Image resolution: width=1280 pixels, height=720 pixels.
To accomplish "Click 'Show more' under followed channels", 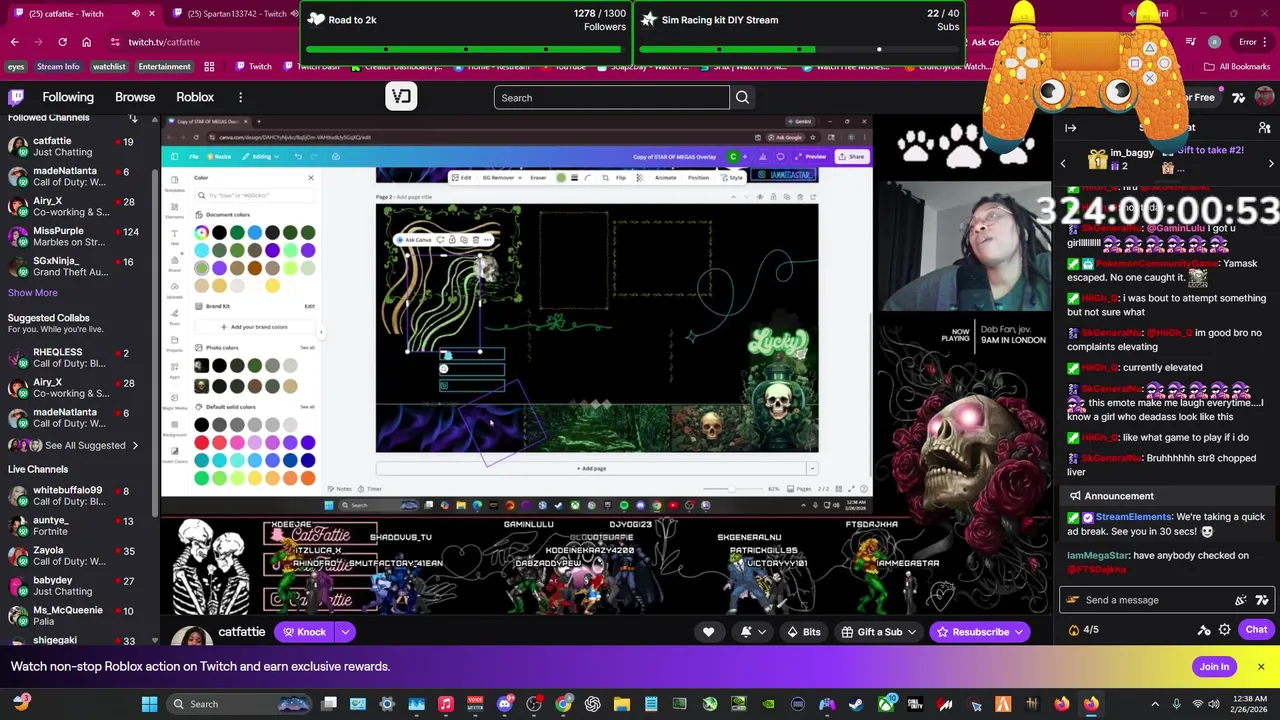I will click(33, 293).
